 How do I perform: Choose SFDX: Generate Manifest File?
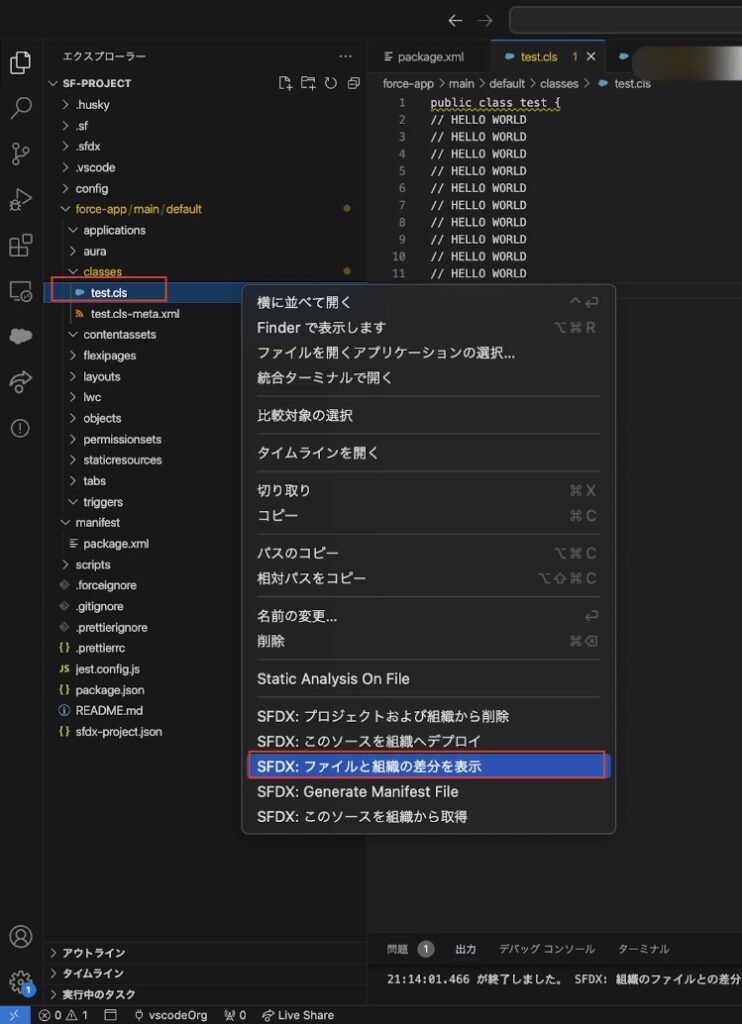(x=357, y=791)
